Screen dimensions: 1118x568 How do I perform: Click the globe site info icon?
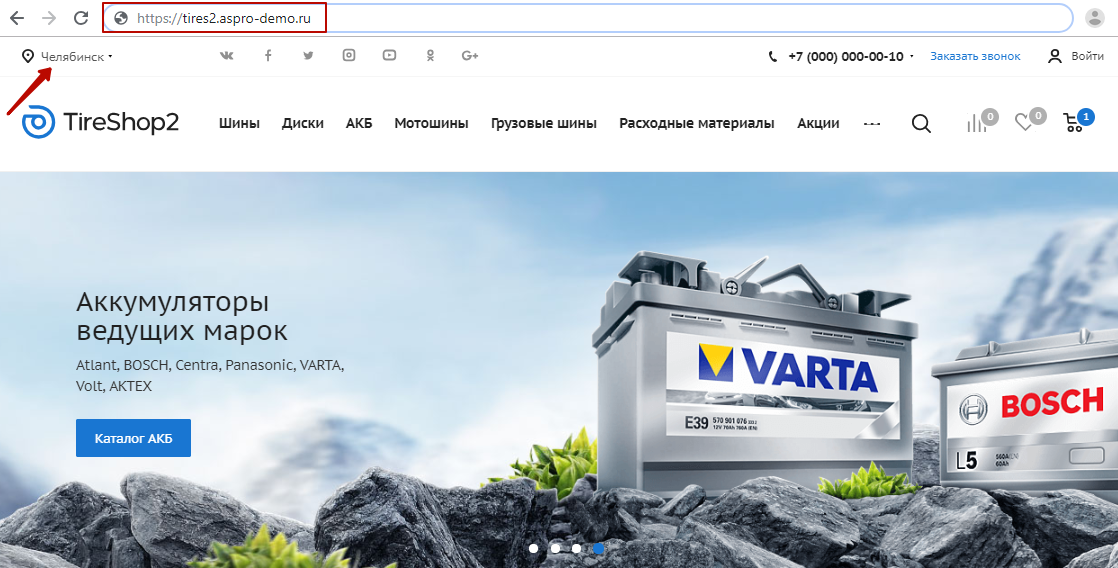pos(121,19)
